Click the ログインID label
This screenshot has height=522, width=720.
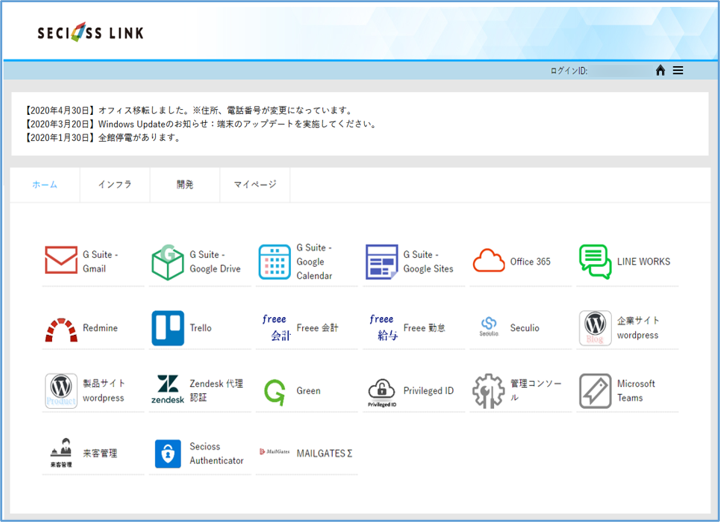[x=568, y=71]
